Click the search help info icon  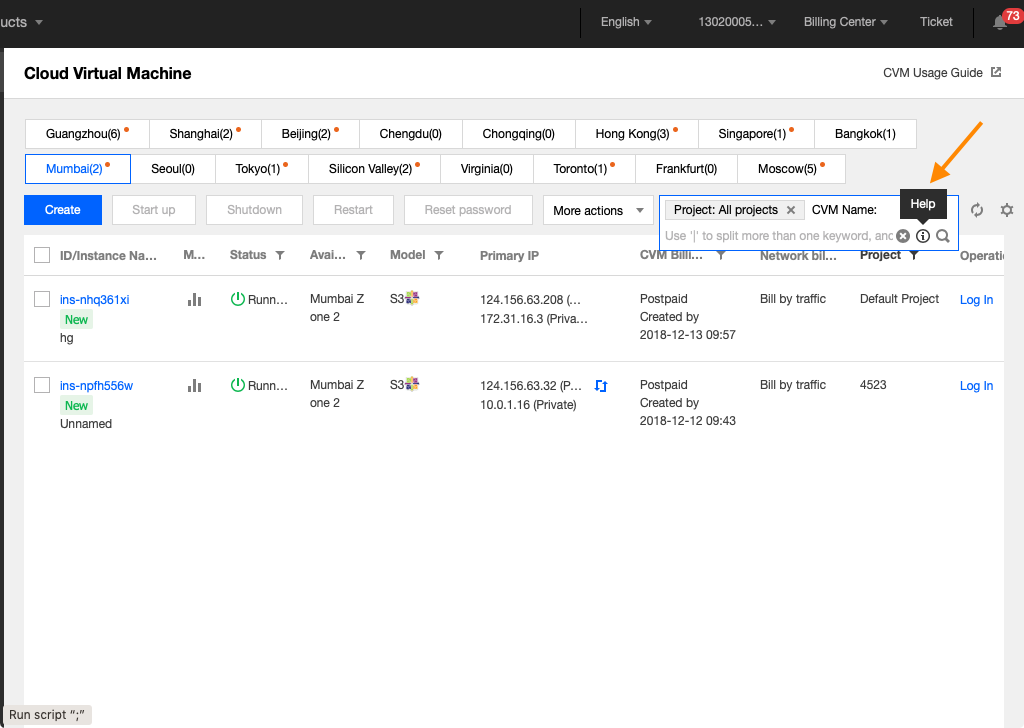click(x=923, y=236)
